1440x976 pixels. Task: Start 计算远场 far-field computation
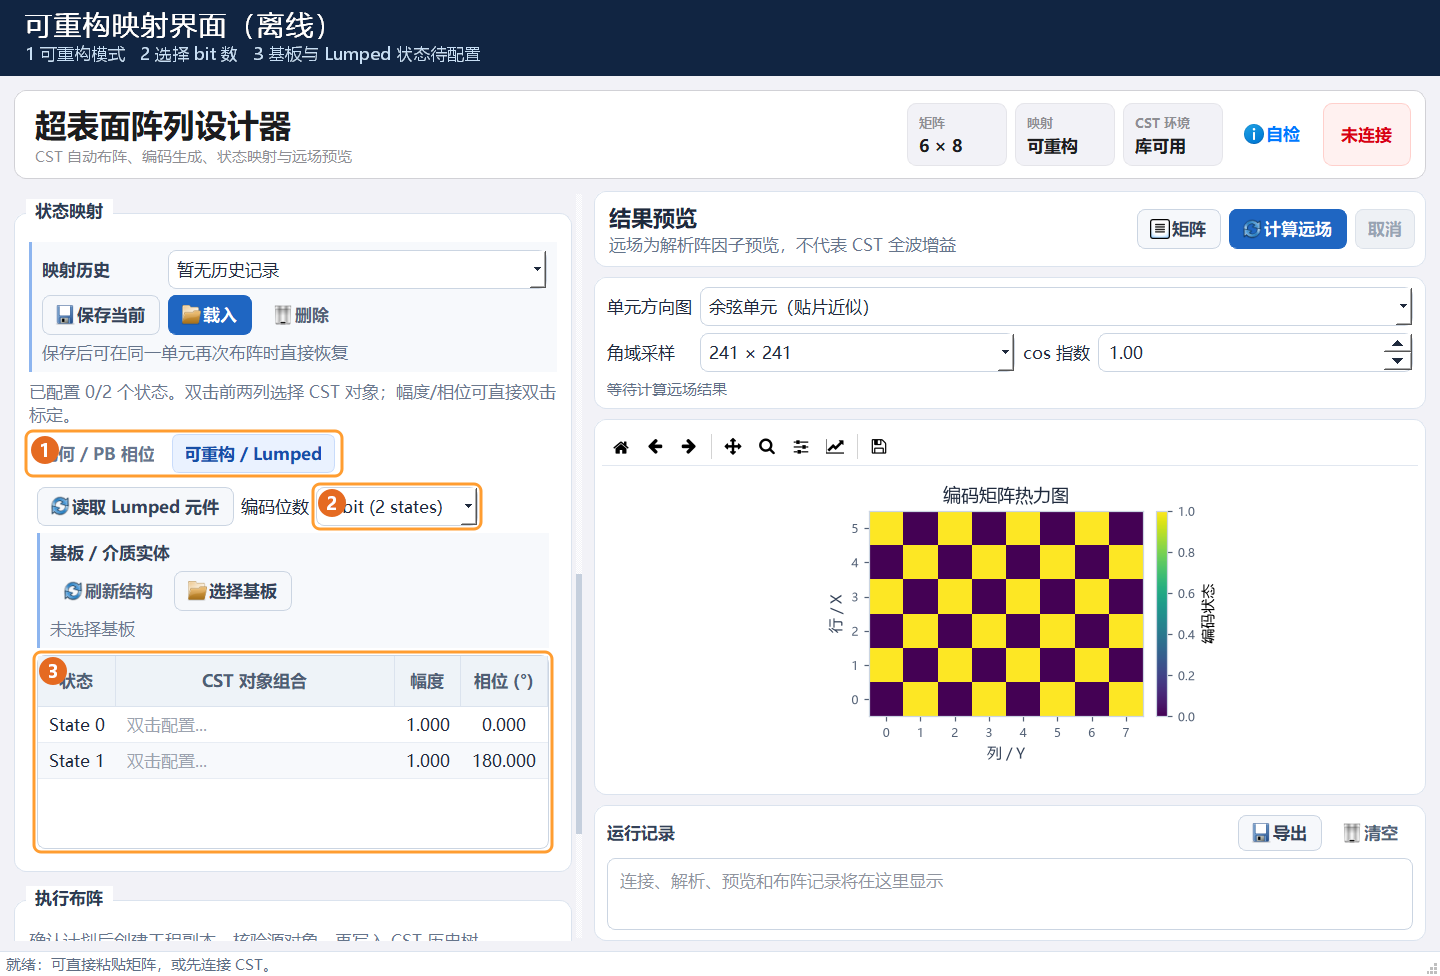(x=1288, y=229)
